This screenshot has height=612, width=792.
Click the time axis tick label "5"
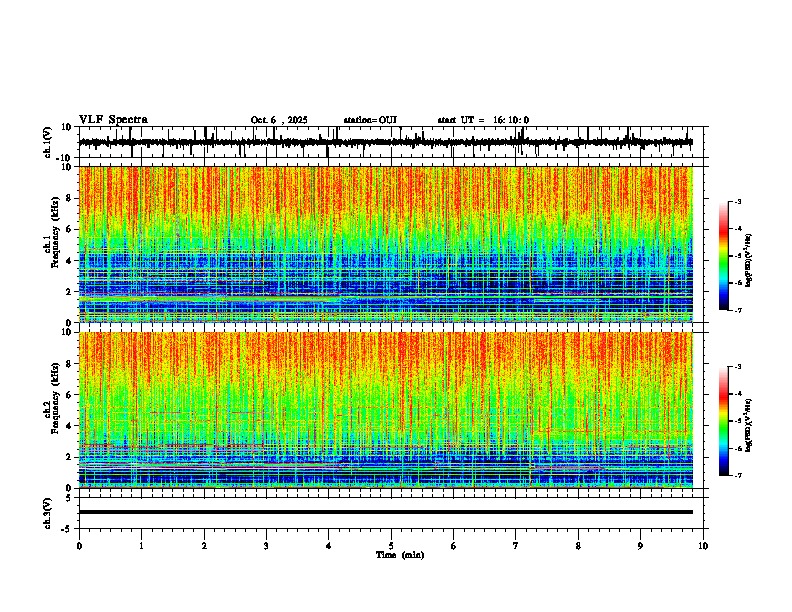391,546
